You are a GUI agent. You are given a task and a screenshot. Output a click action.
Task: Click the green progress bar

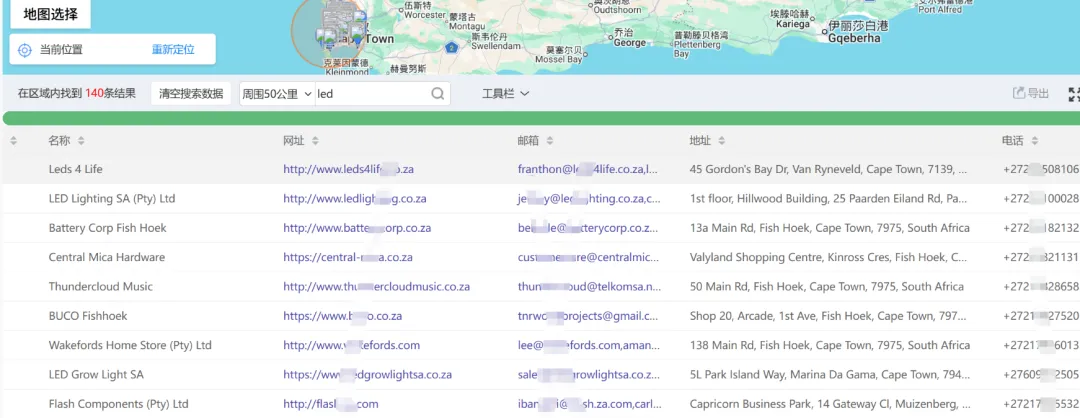point(541,118)
